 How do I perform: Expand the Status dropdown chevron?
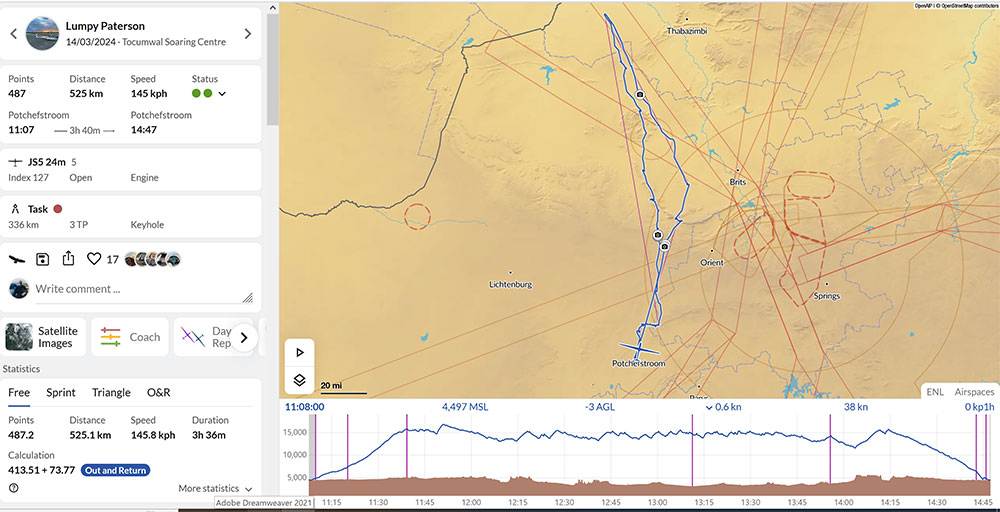(x=222, y=94)
